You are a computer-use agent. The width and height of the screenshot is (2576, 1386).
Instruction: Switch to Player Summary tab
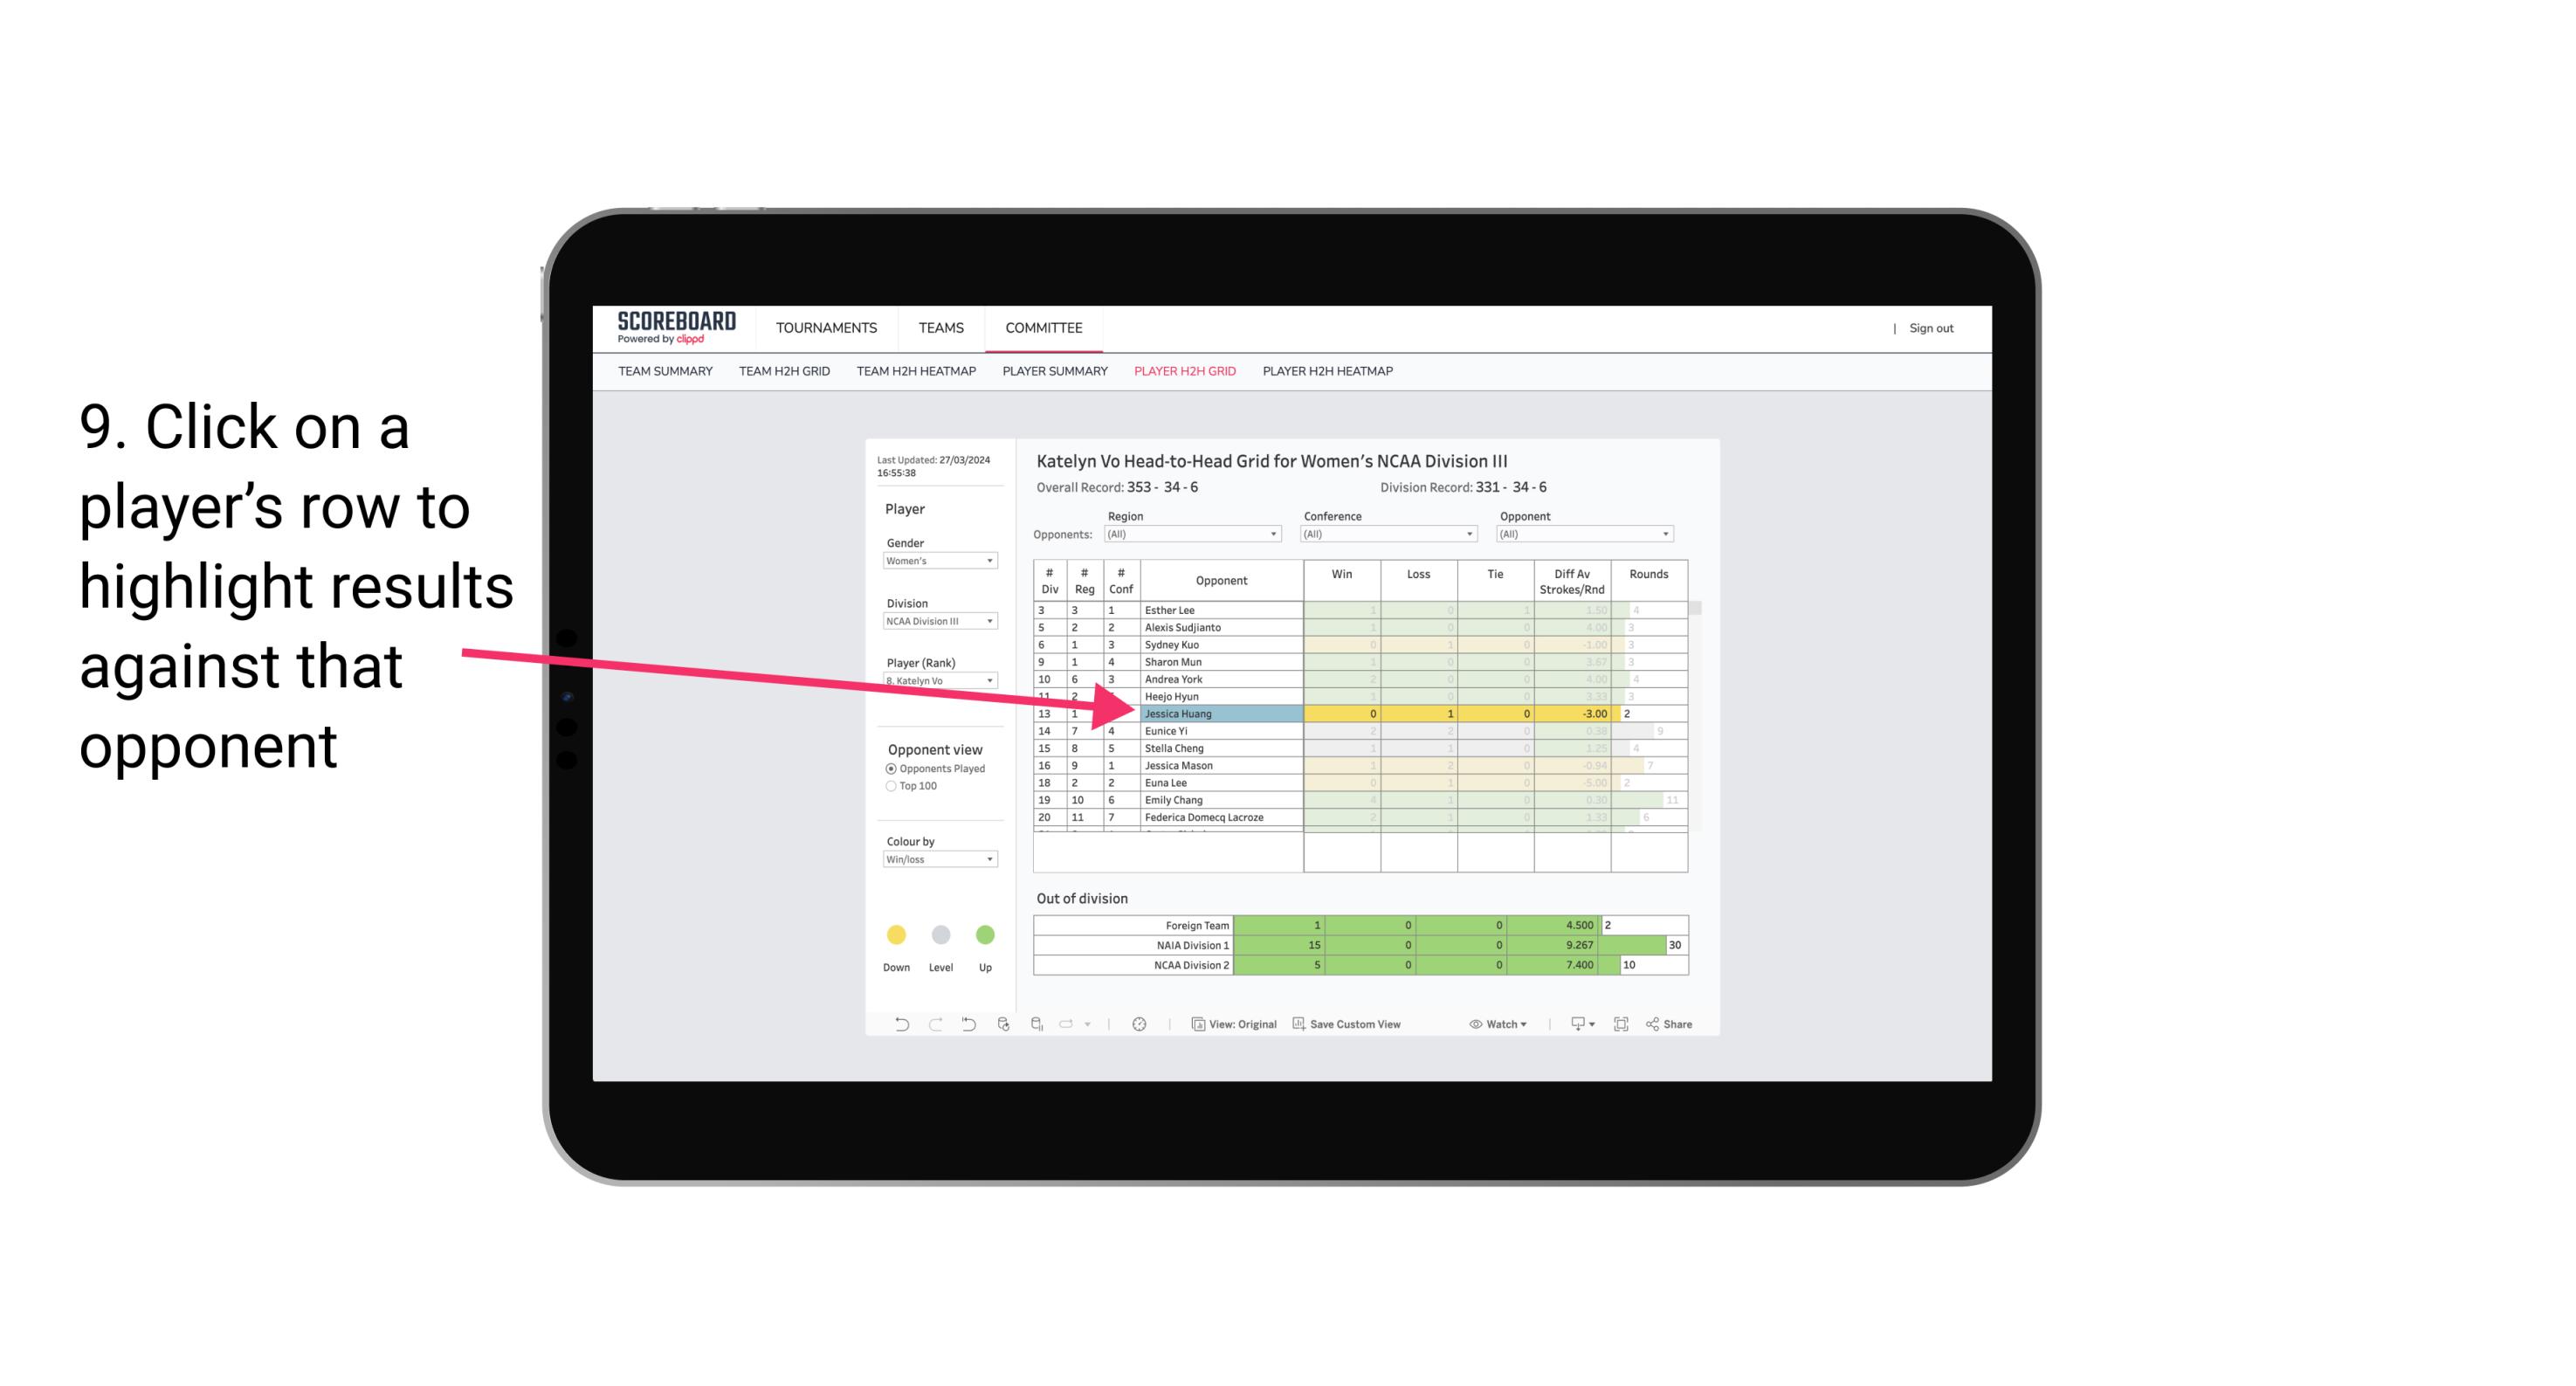point(1054,374)
